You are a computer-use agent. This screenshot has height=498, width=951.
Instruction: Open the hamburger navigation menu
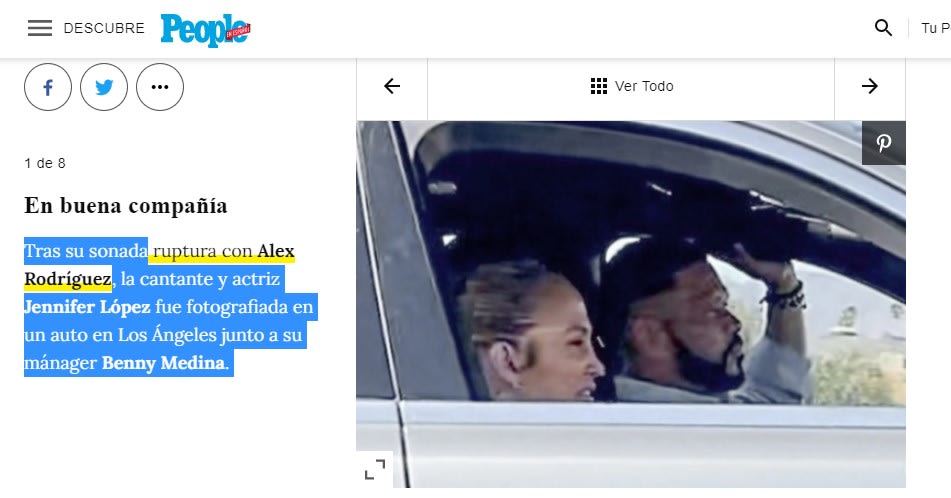pos(40,28)
